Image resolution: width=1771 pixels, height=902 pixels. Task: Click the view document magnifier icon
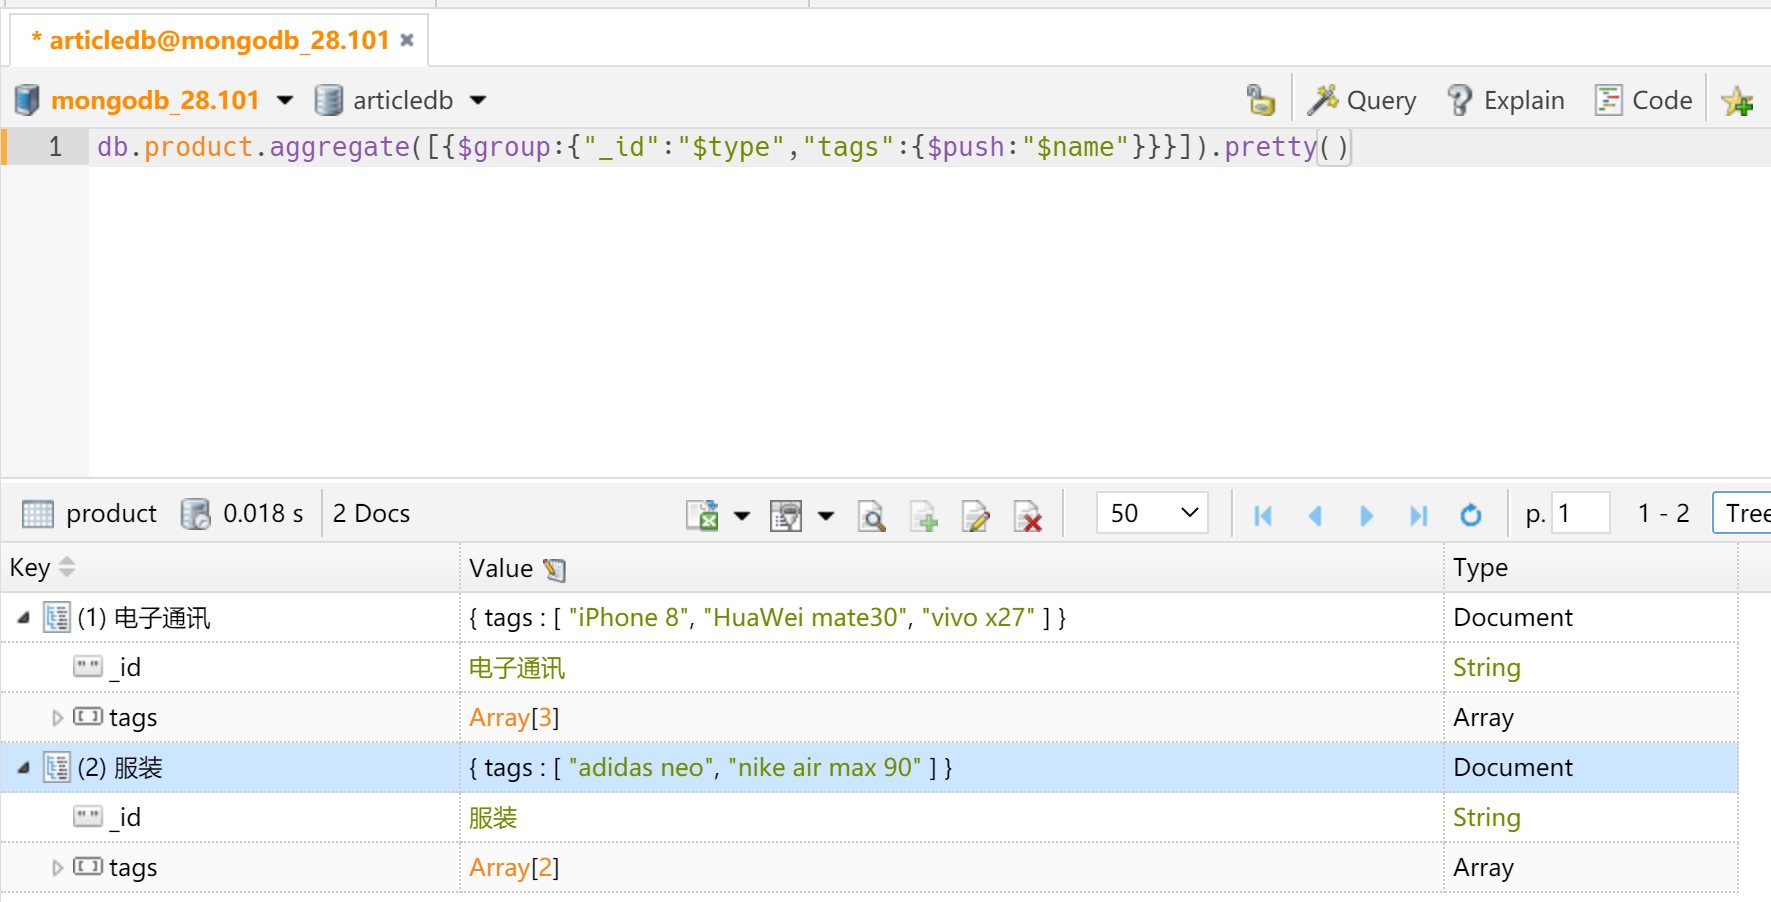pos(872,516)
